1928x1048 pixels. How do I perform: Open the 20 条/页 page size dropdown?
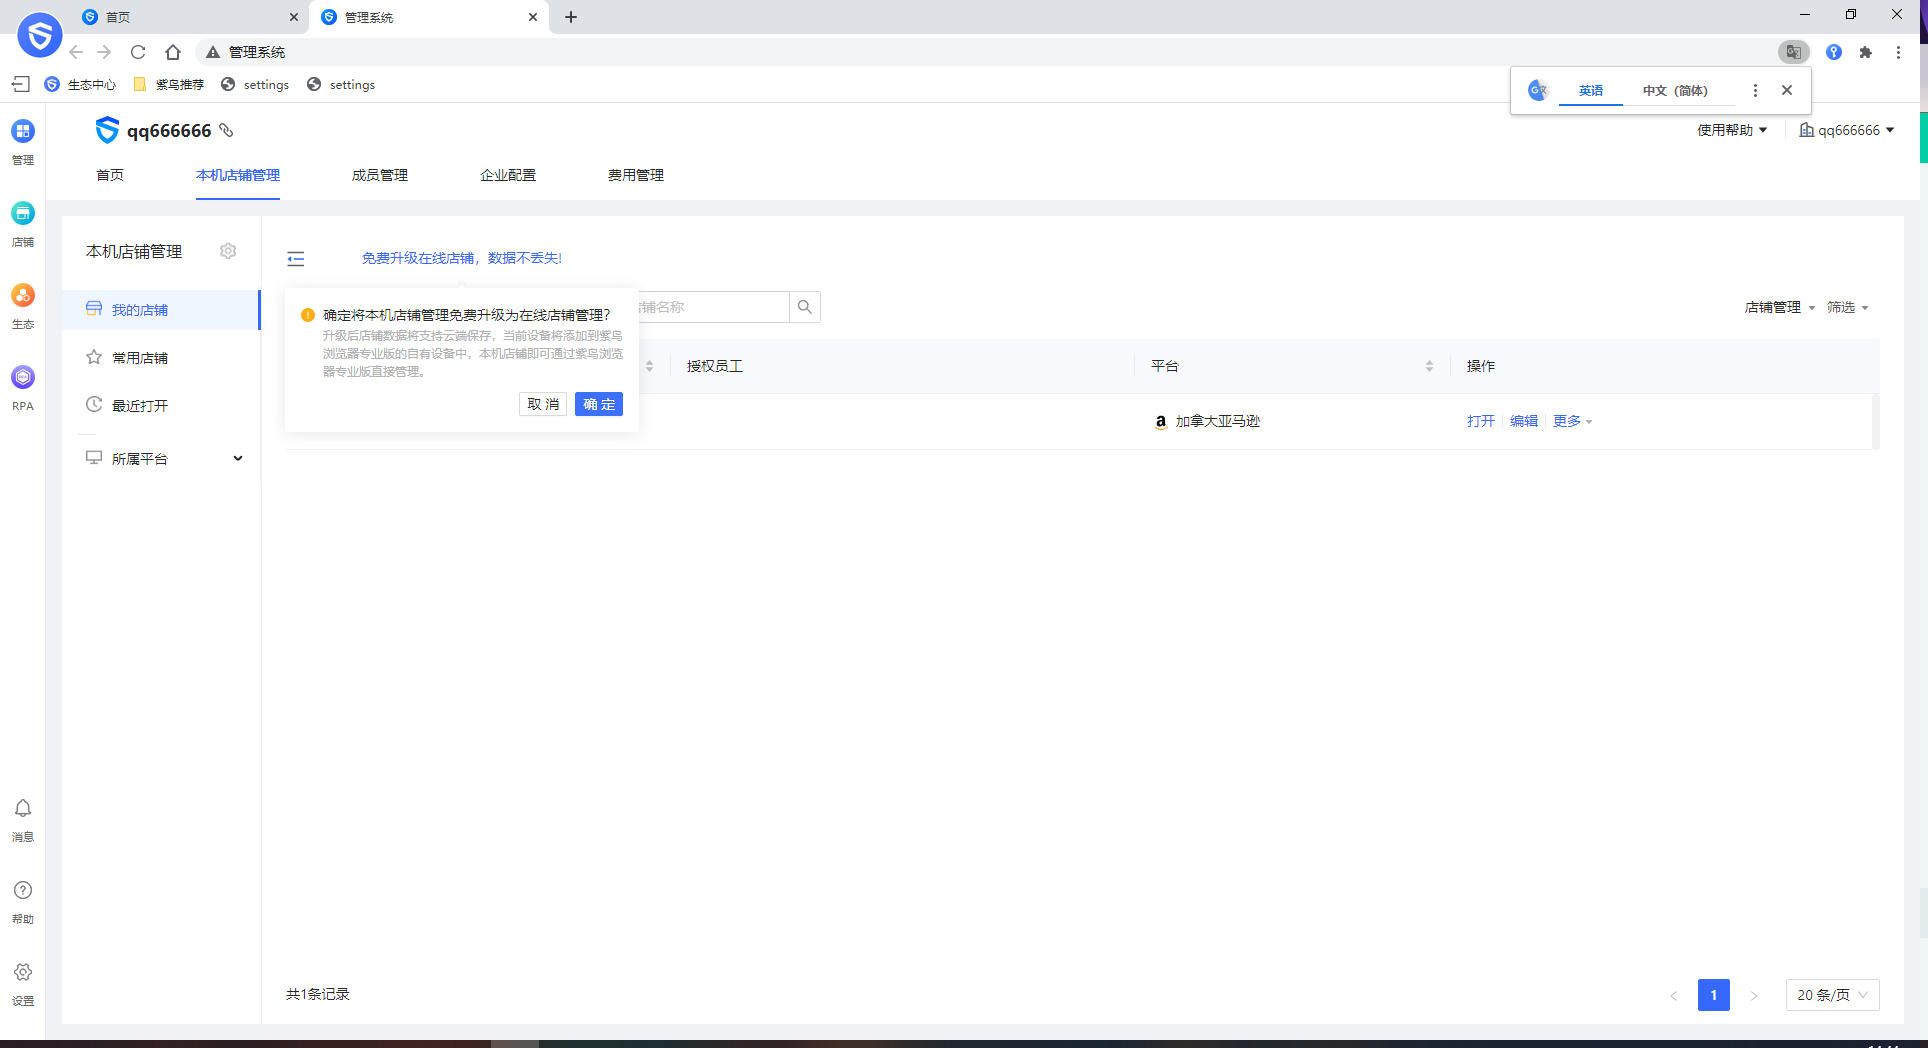[x=1832, y=995]
